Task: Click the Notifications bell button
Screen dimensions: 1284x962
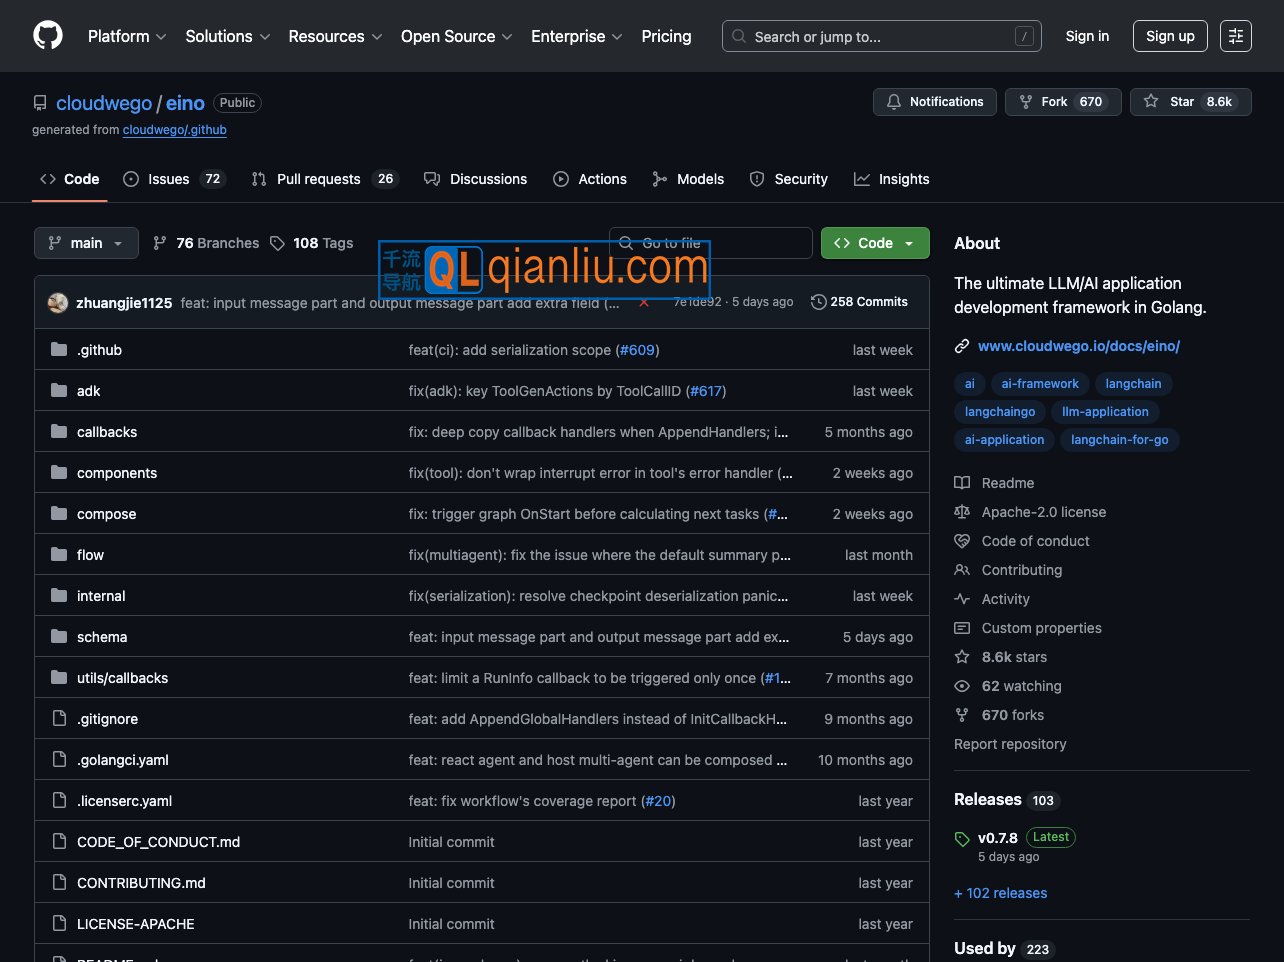Action: click(935, 102)
